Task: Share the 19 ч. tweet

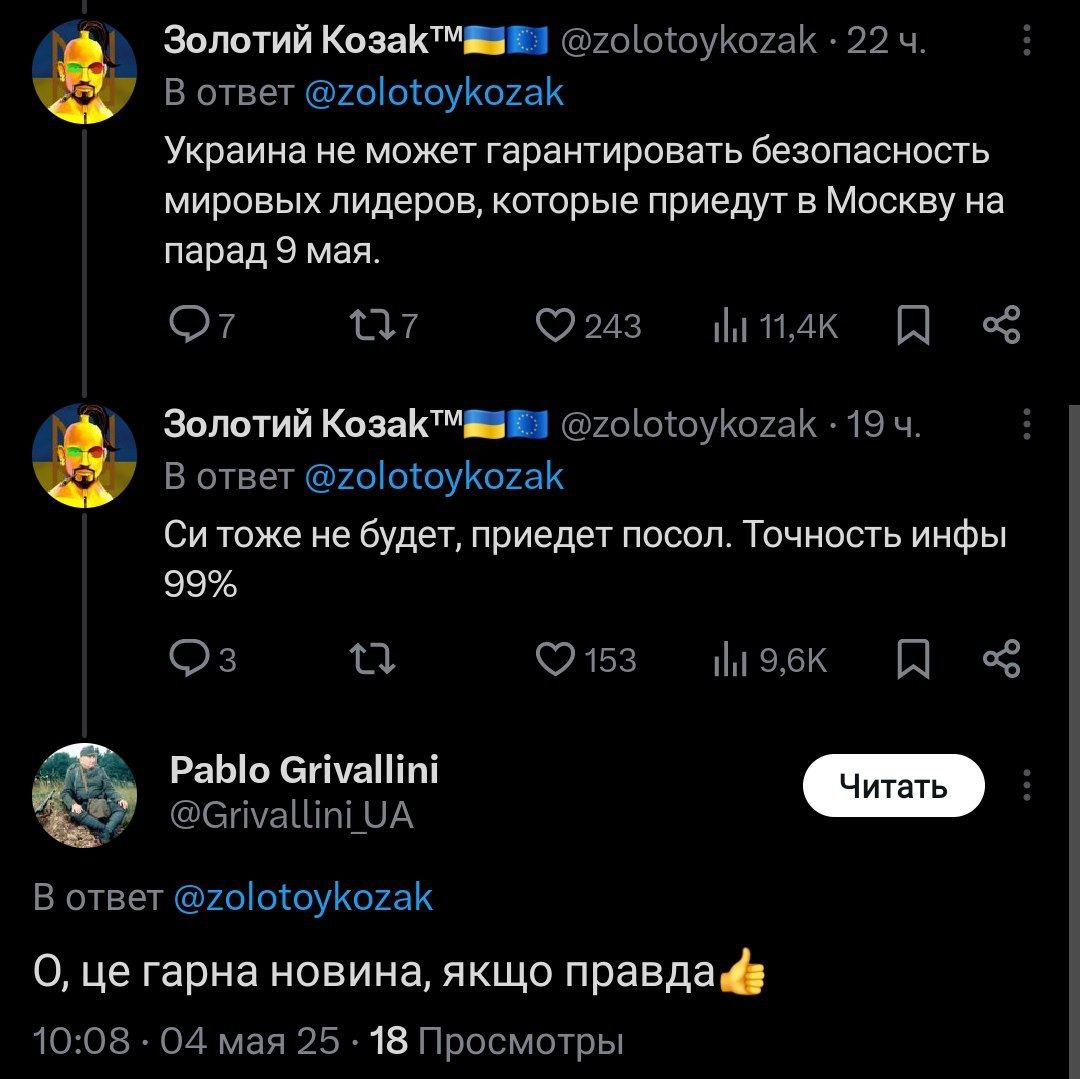Action: click(x=1001, y=659)
